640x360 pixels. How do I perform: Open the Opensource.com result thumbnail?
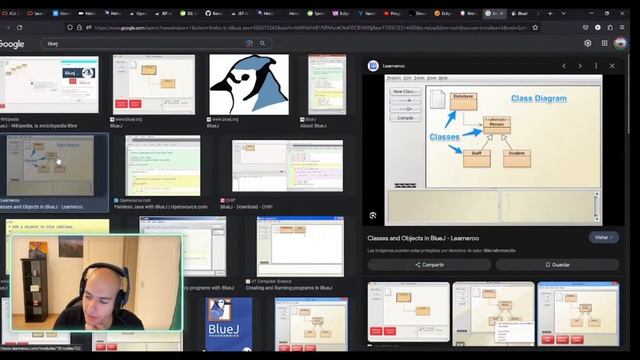pos(163,165)
